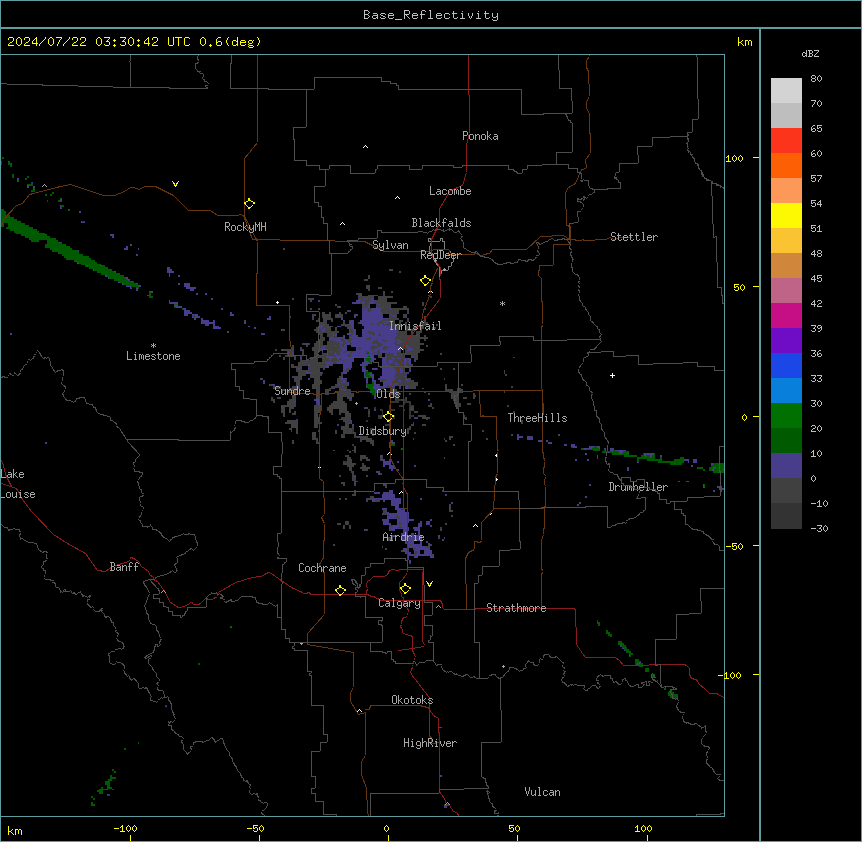Click the asterisk marker above Limestone
The width and height of the screenshot is (862, 842).
[153, 346]
